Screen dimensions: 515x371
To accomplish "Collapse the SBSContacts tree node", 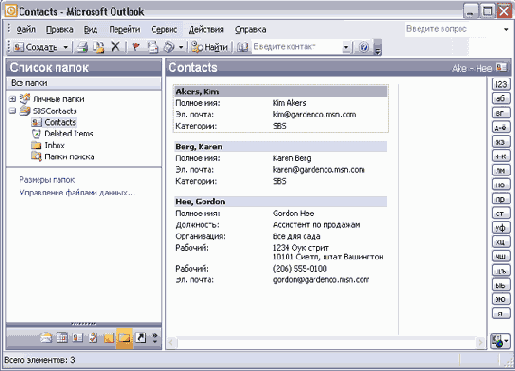I will point(12,111).
